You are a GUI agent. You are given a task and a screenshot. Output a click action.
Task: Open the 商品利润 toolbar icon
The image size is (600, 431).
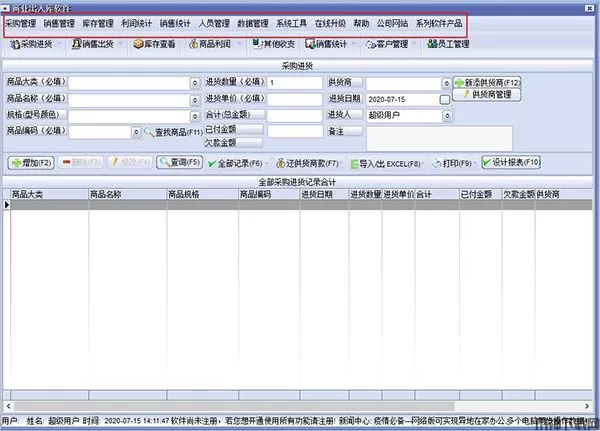(194, 45)
